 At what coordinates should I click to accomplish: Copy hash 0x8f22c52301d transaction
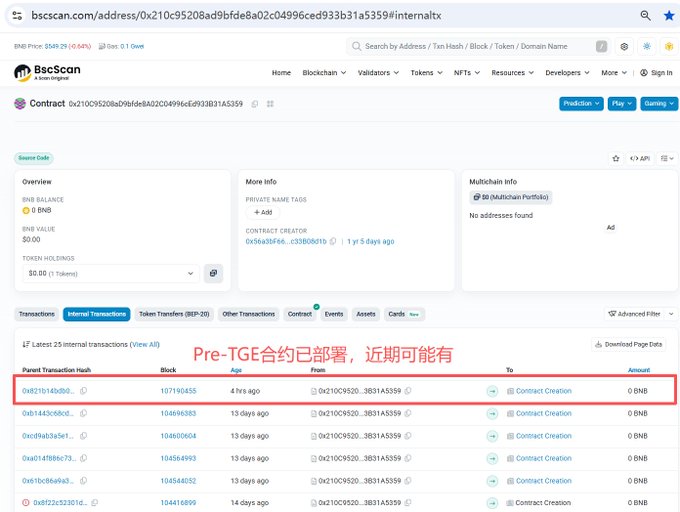click(x=95, y=503)
